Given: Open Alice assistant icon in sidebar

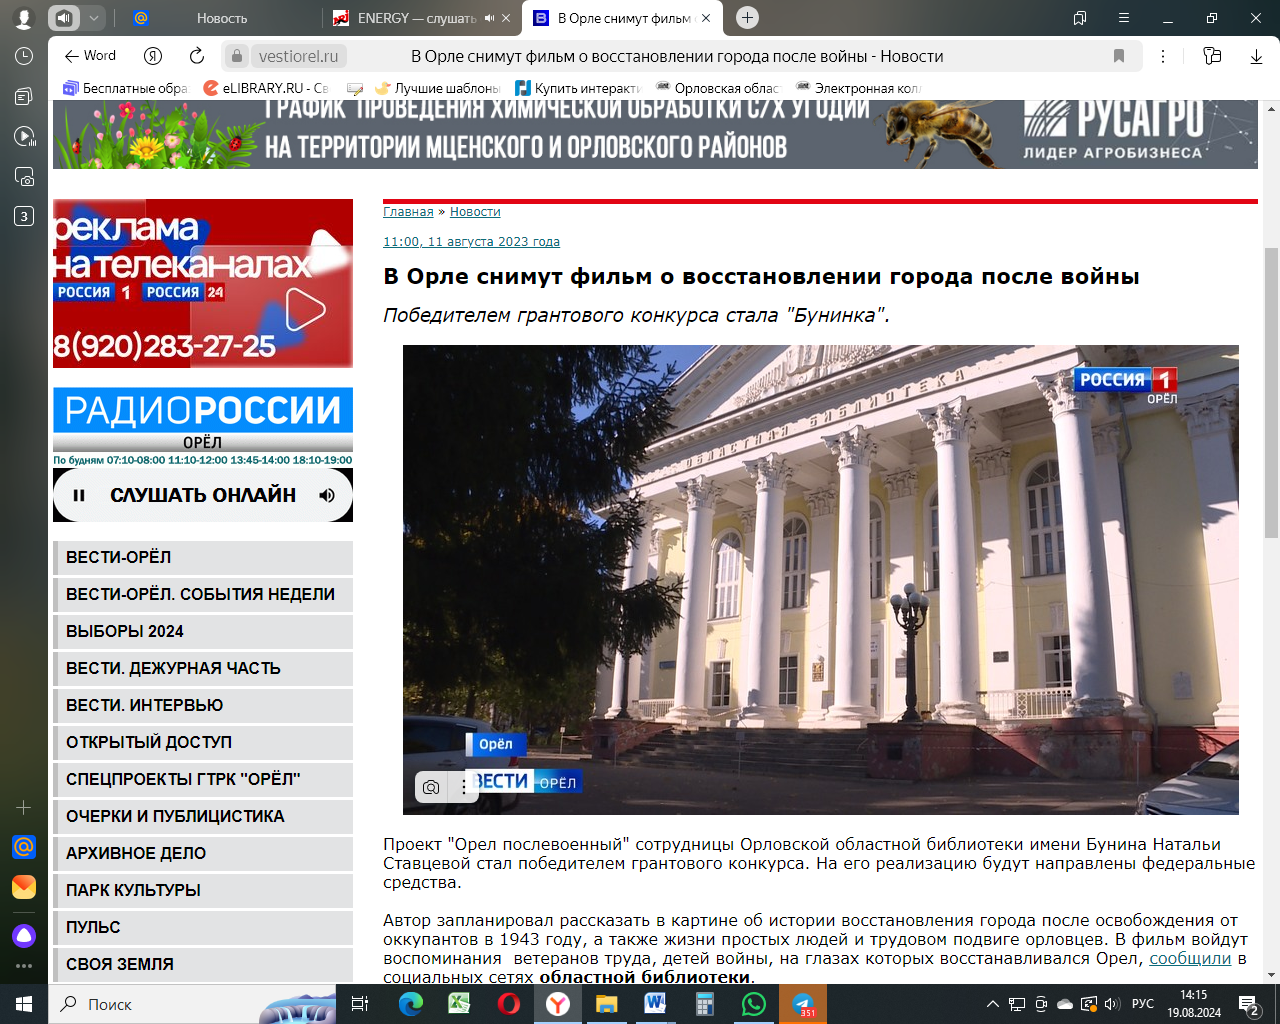Looking at the screenshot, I should 24,935.
